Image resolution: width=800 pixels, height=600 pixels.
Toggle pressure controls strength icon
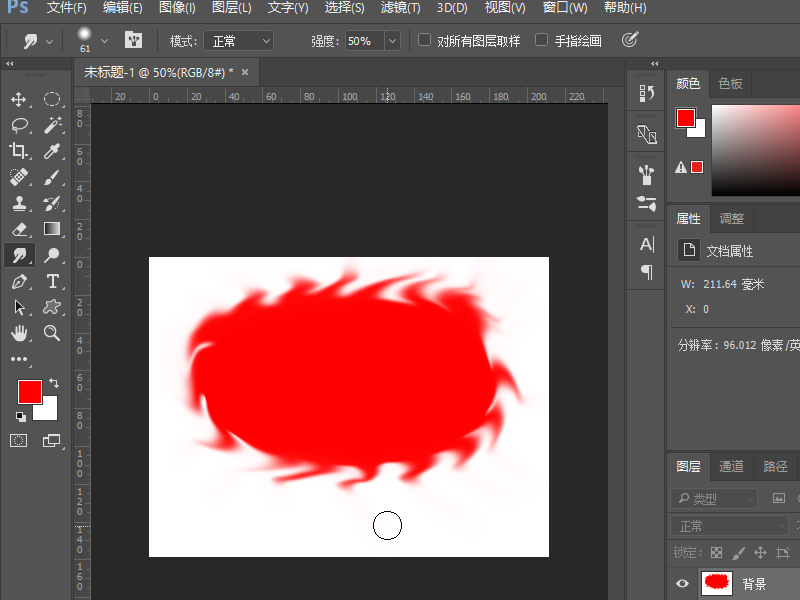630,40
